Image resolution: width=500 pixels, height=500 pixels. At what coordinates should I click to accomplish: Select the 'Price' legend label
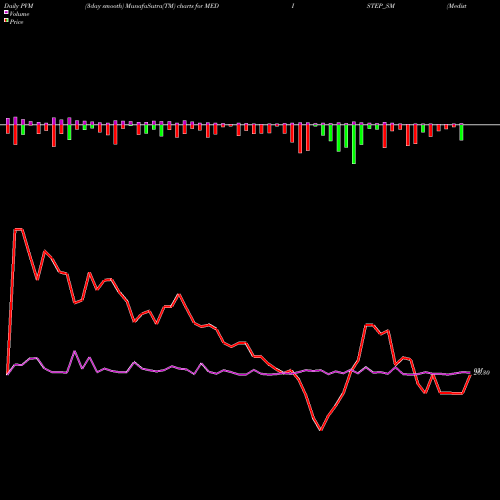[16, 22]
